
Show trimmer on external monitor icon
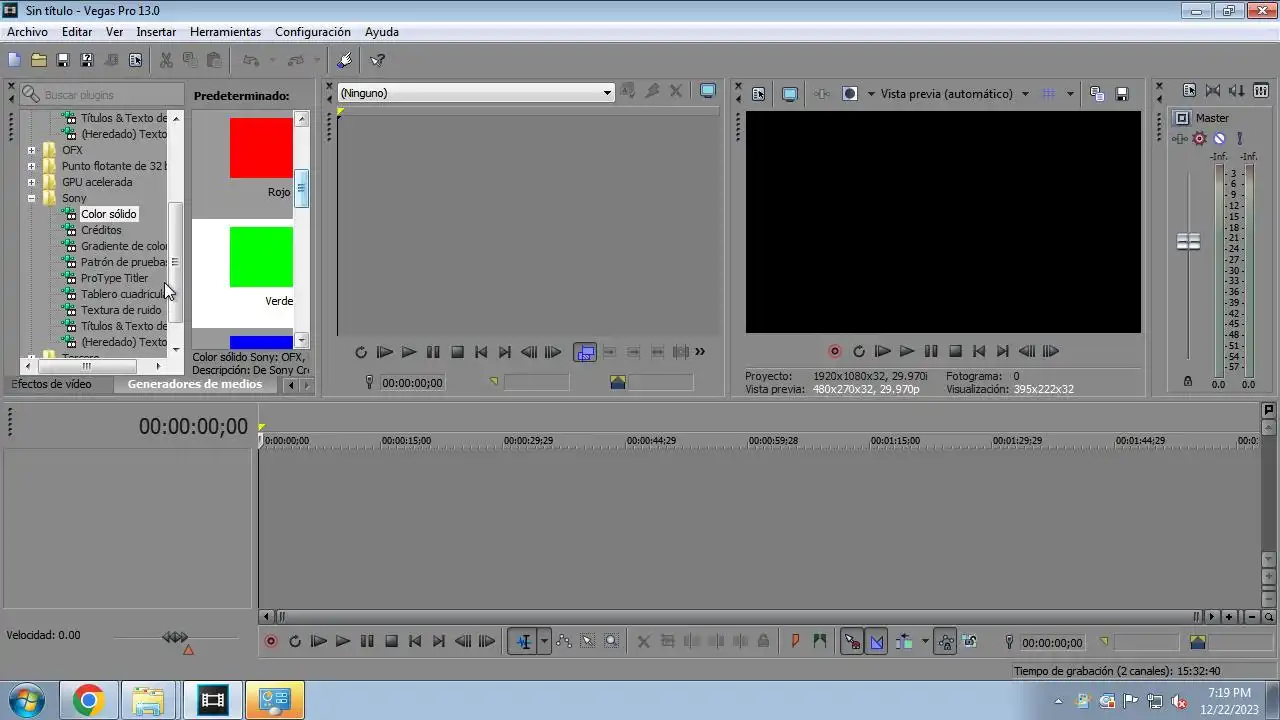click(708, 91)
